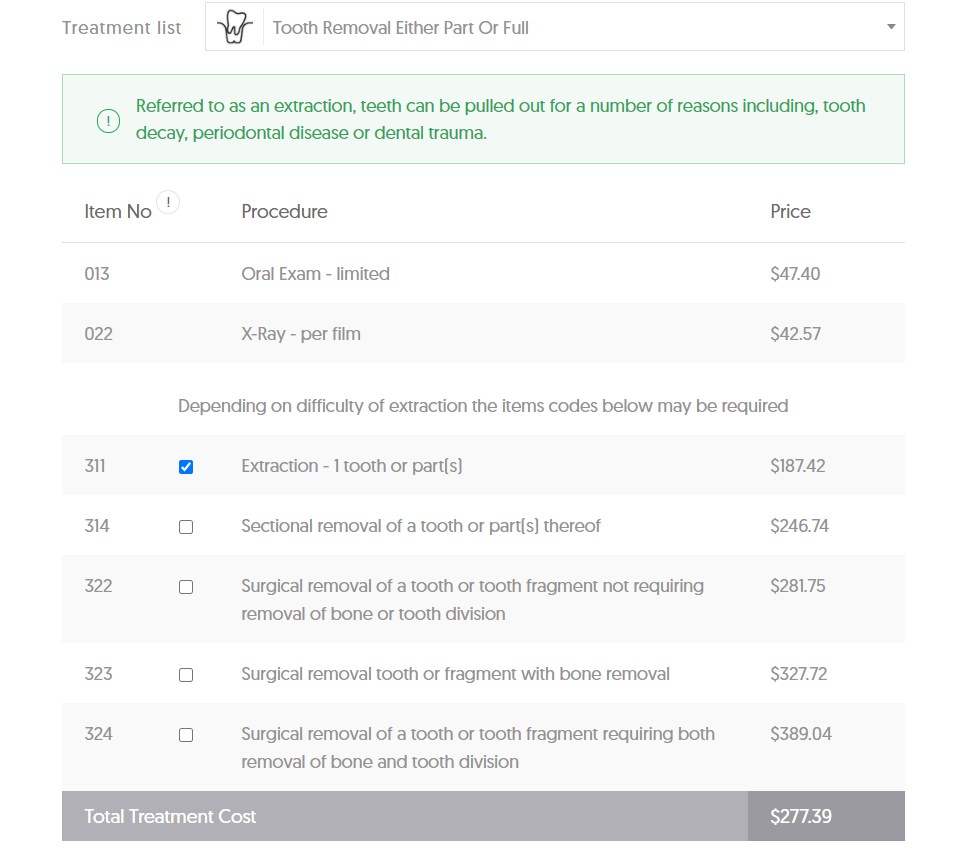Check item 323 bone removal checkbox
961x857 pixels.
[186, 675]
